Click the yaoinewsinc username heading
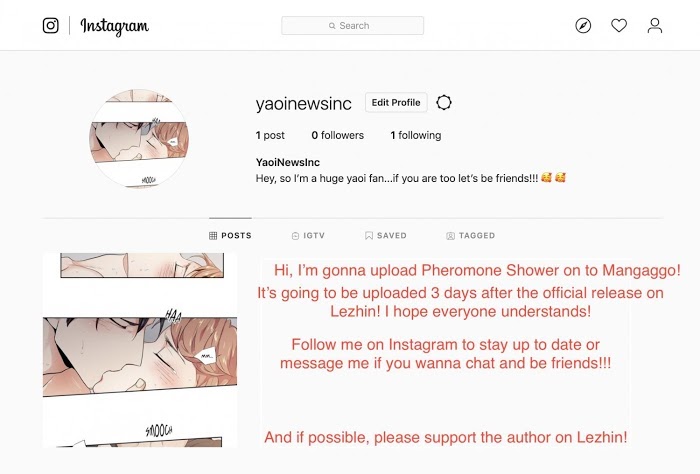The height and width of the screenshot is (474, 700). (304, 104)
